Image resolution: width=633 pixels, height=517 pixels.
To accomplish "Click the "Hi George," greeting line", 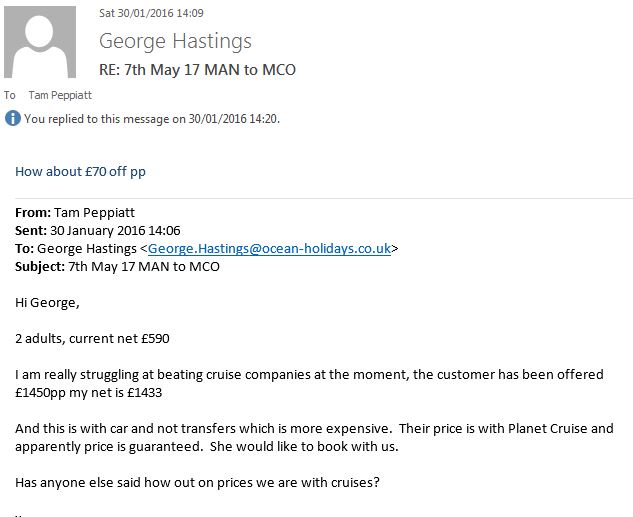I will (50, 302).
